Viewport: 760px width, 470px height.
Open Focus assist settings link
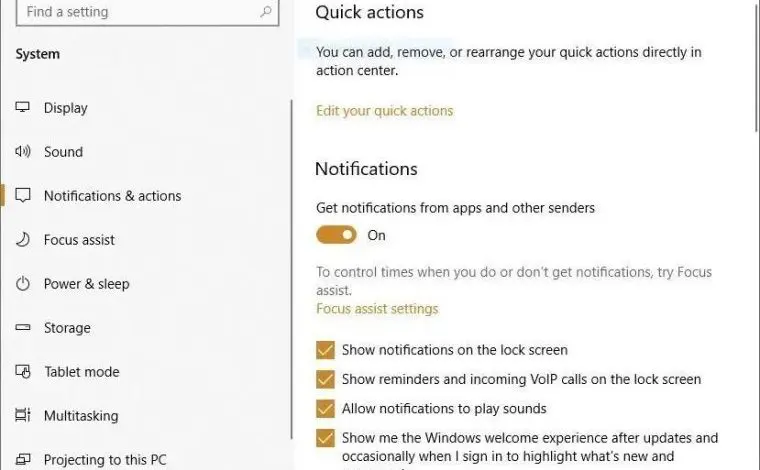click(x=377, y=309)
